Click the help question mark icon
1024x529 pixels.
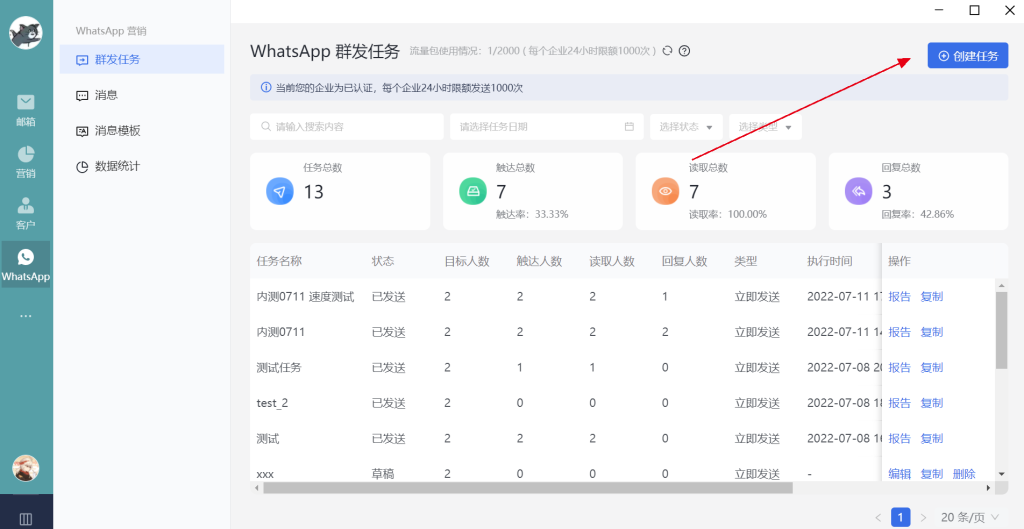[x=685, y=51]
